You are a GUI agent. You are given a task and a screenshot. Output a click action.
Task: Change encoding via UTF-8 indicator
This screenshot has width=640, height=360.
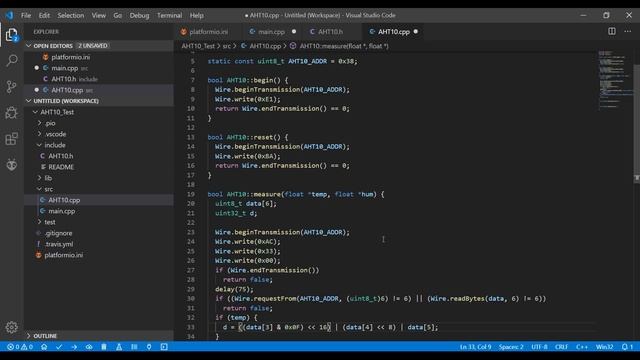point(539,347)
